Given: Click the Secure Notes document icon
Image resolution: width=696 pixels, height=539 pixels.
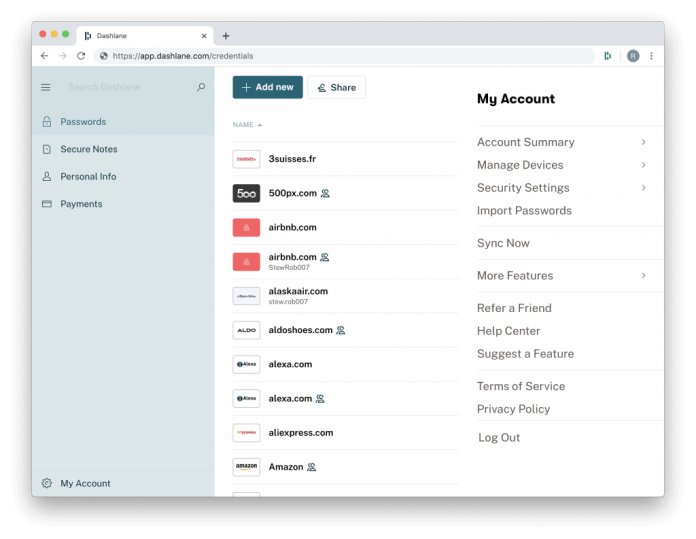Looking at the screenshot, I should click(x=47, y=149).
